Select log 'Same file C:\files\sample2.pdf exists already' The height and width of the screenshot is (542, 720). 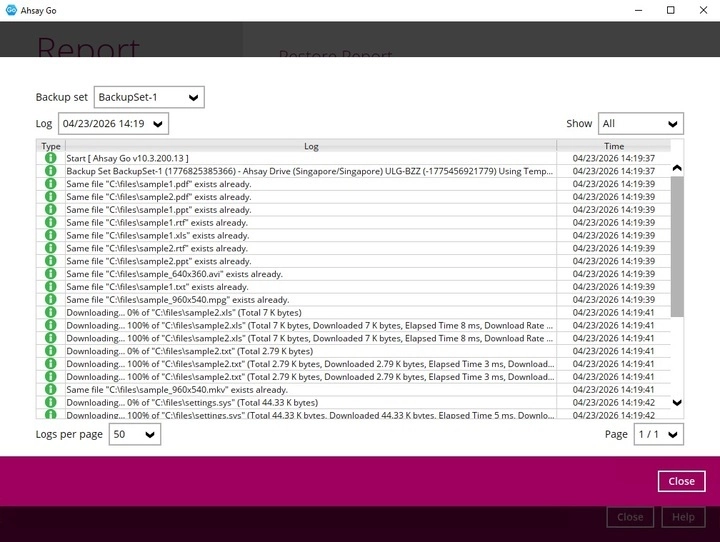pyautogui.click(x=353, y=197)
